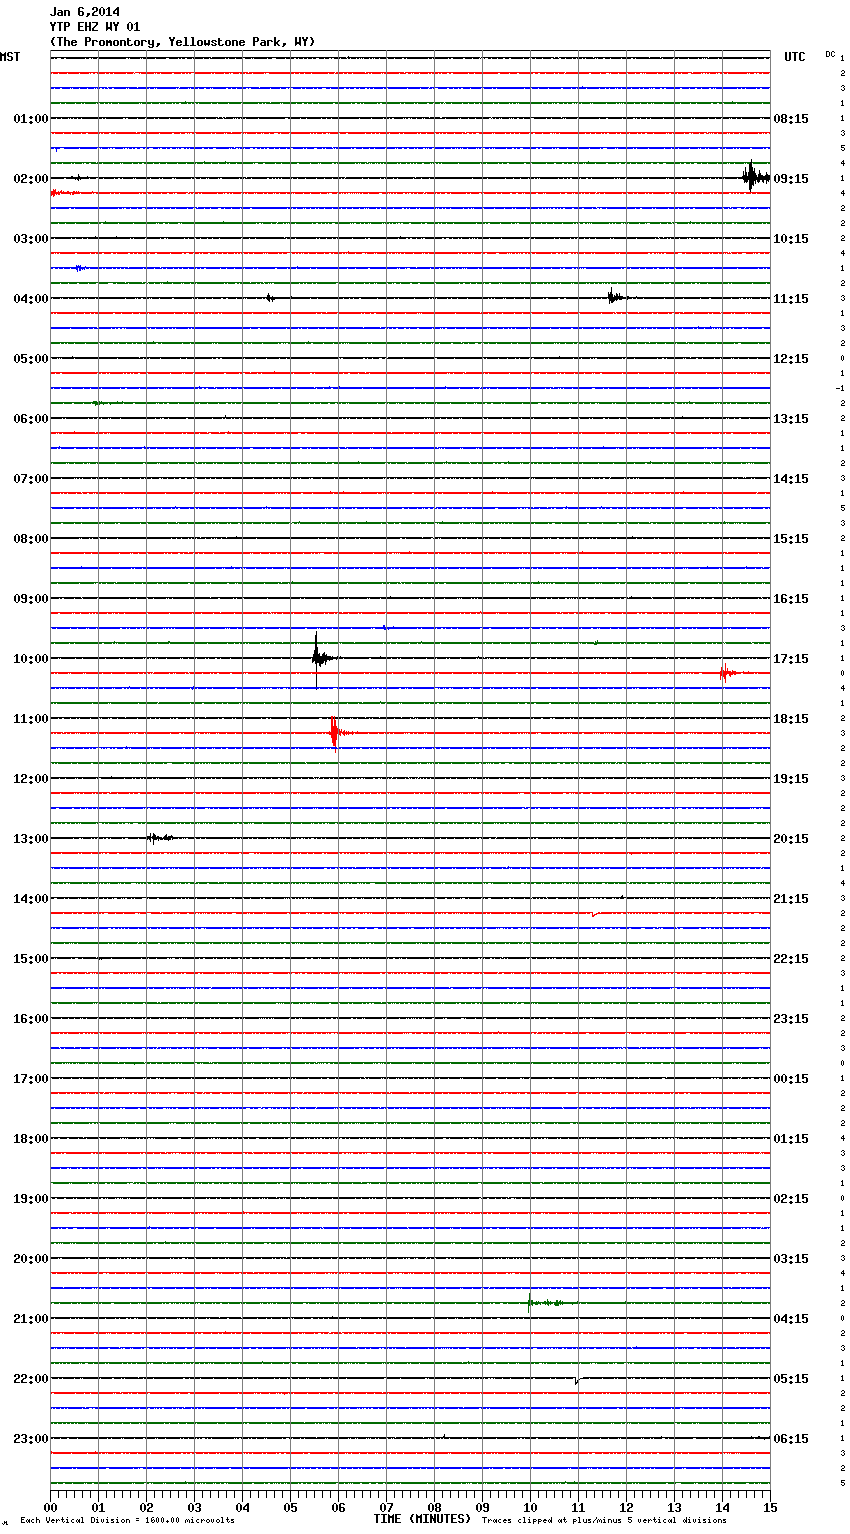The image size is (850, 1534).
Task: Select the 00:15 UTC time label
Action: point(791,1078)
